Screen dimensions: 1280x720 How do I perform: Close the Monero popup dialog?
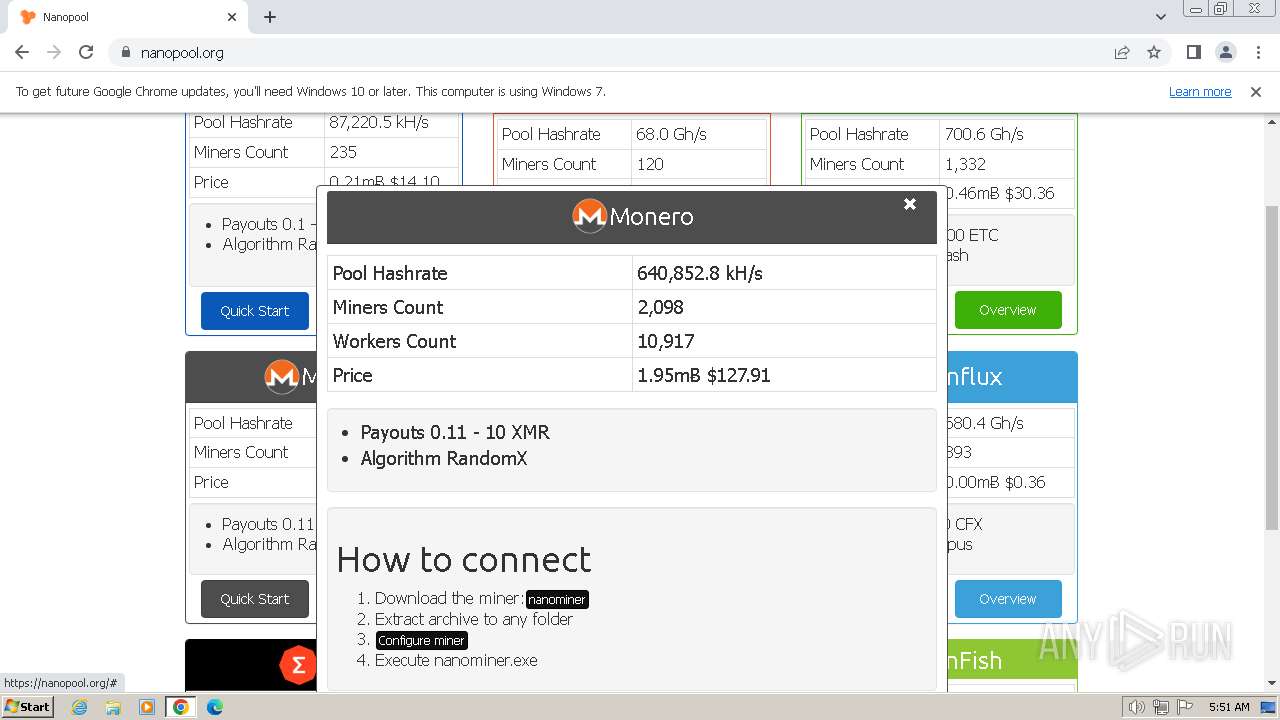tap(910, 204)
